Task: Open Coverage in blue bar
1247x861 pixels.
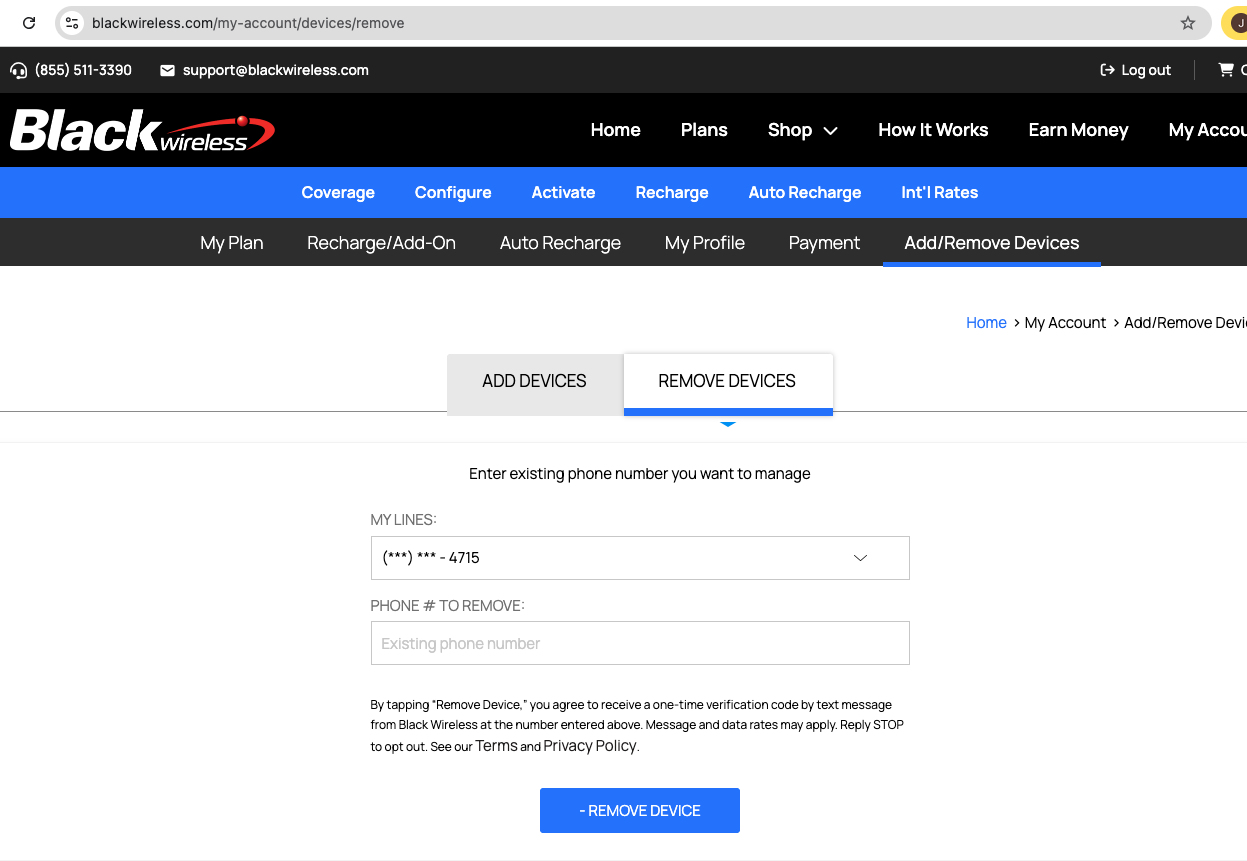Action: (338, 192)
